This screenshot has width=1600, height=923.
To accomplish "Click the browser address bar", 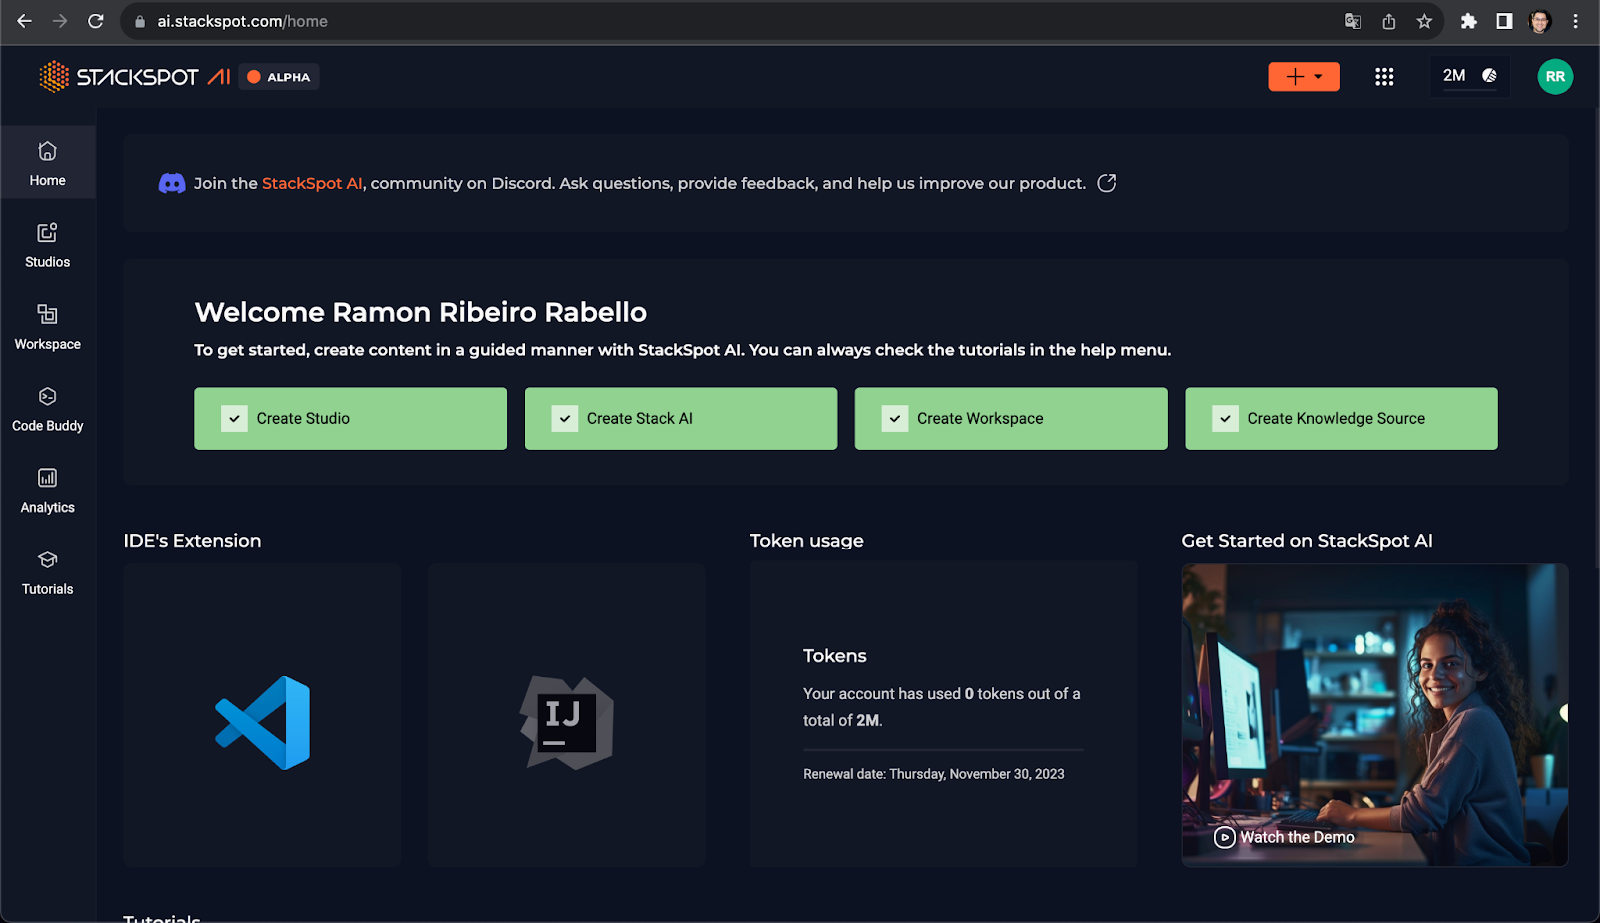I will (700, 21).
